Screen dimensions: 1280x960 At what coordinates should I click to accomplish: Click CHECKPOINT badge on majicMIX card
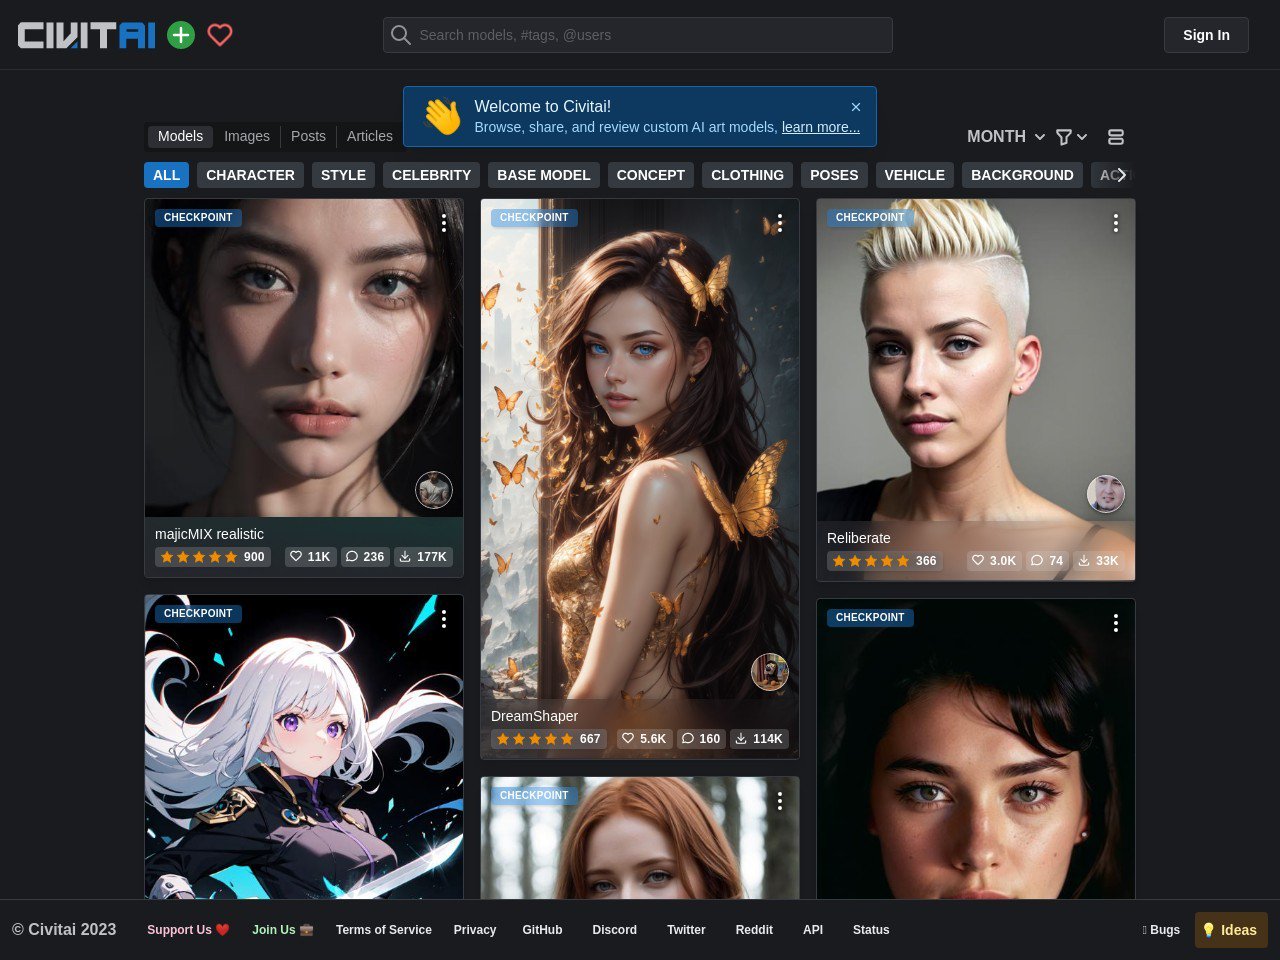click(198, 217)
